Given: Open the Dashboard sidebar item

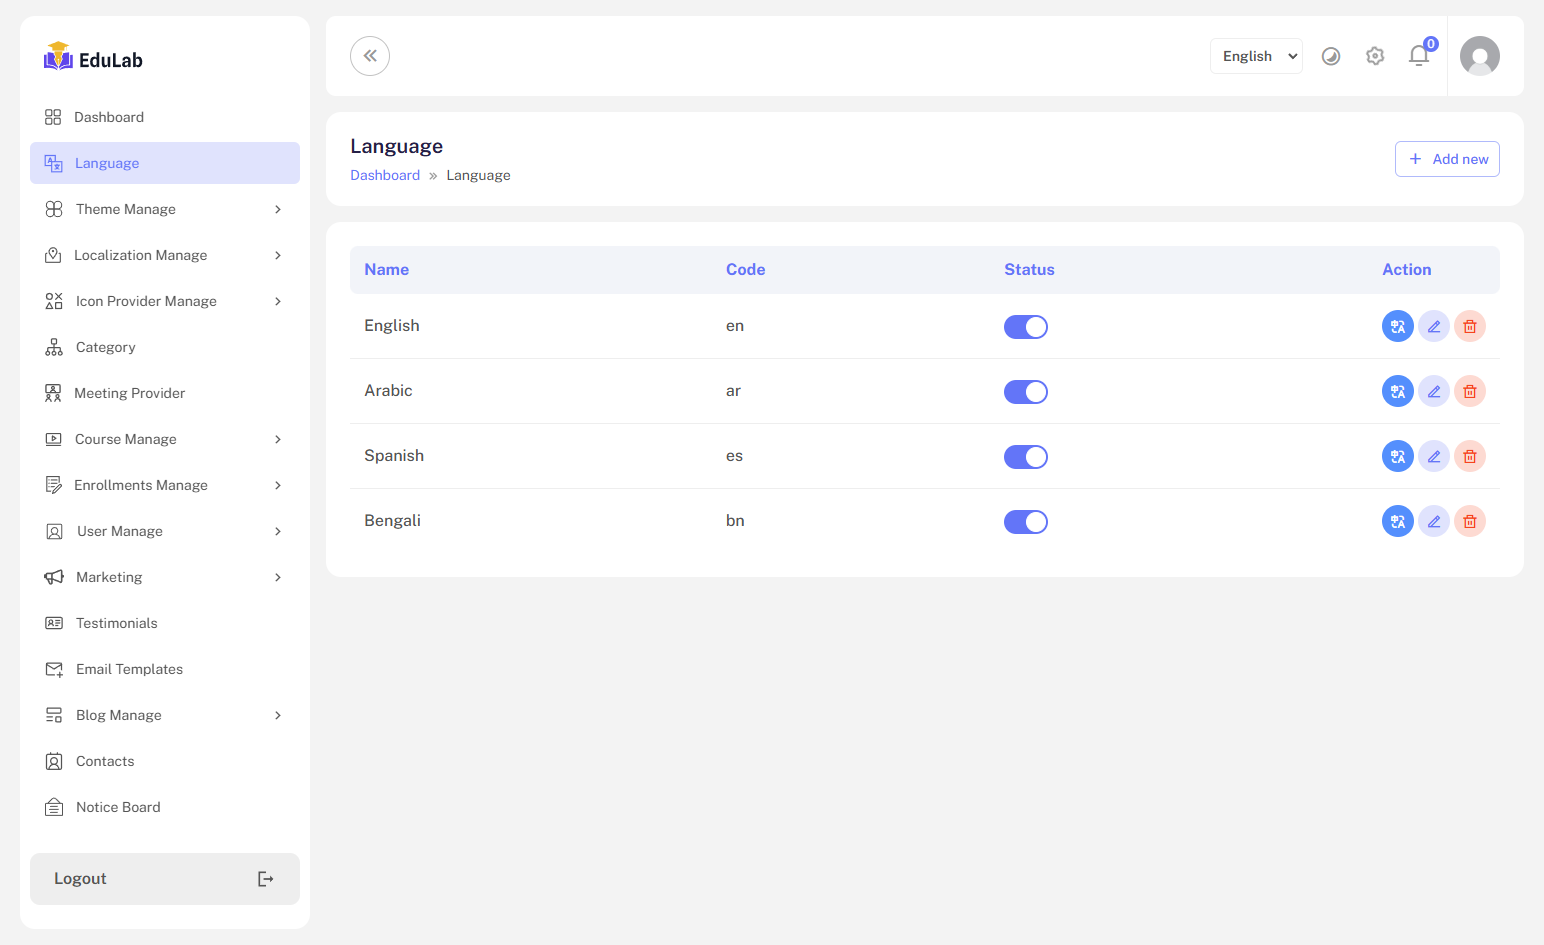Looking at the screenshot, I should (x=109, y=117).
